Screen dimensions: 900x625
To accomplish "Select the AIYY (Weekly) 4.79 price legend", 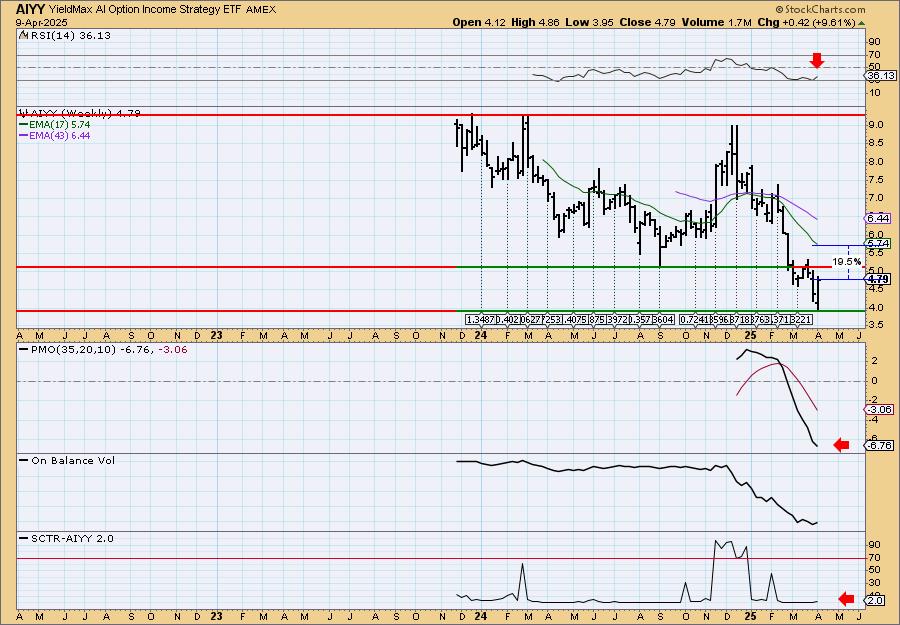I will pyautogui.click(x=80, y=113).
